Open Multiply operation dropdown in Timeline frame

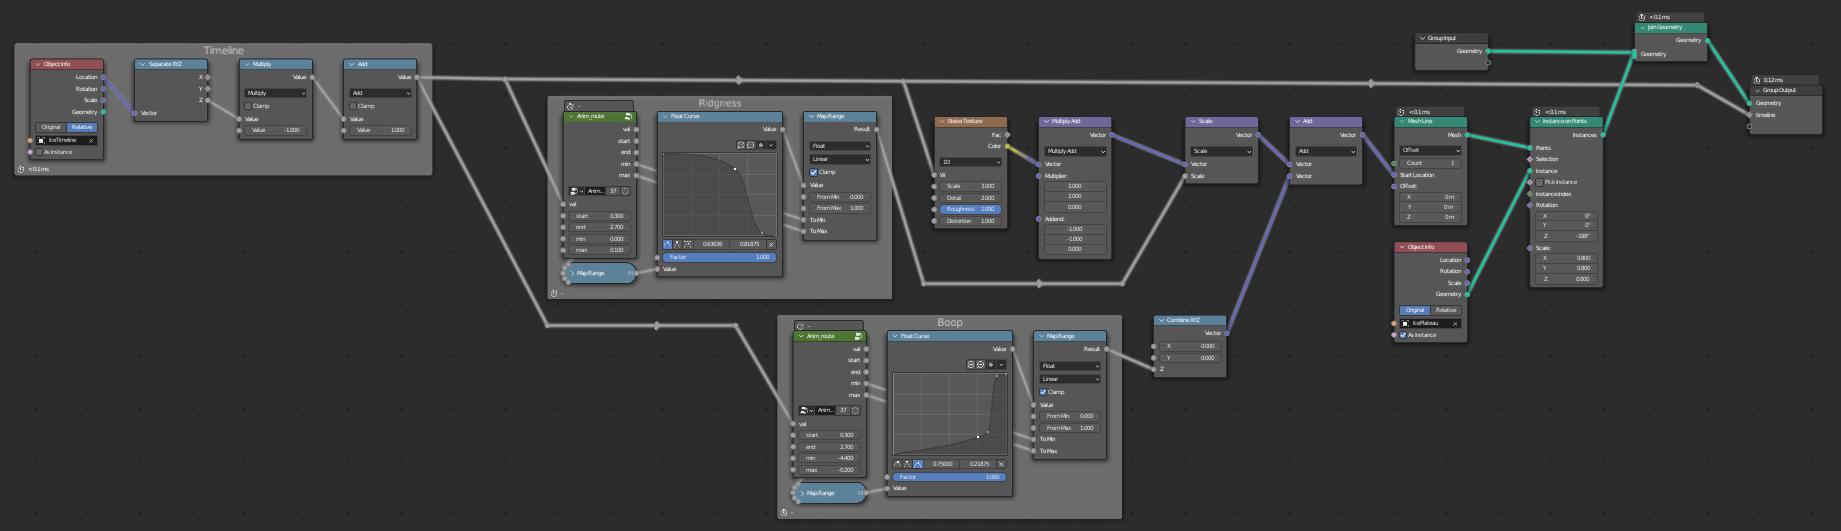[276, 93]
